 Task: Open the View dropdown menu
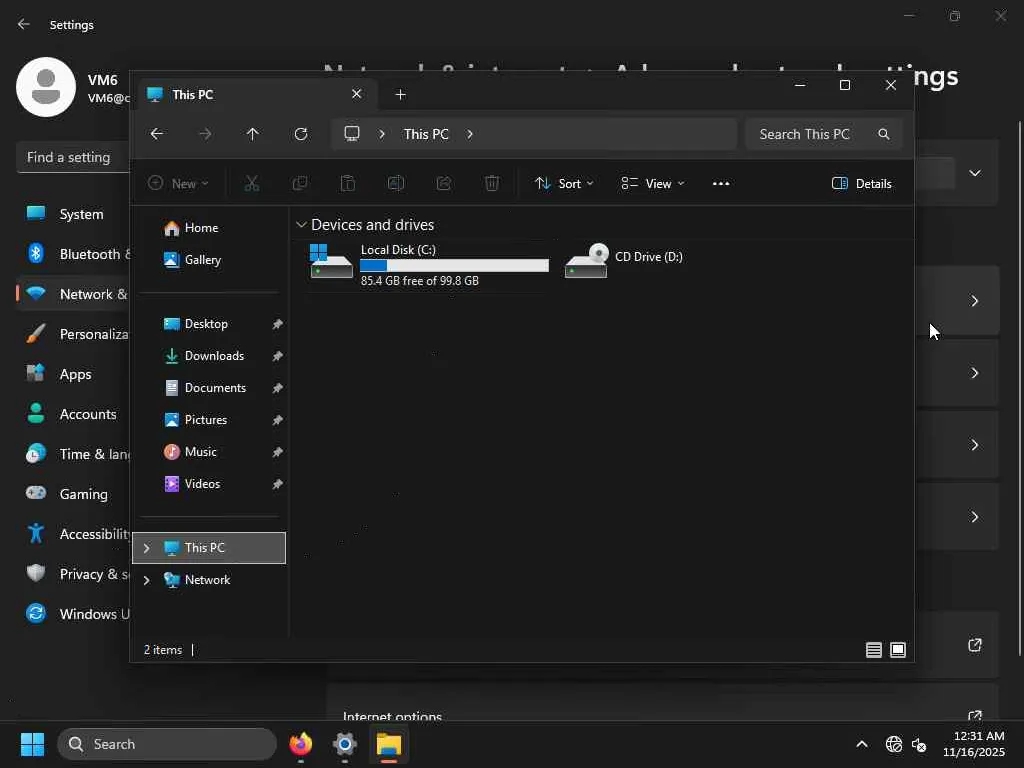click(x=652, y=184)
